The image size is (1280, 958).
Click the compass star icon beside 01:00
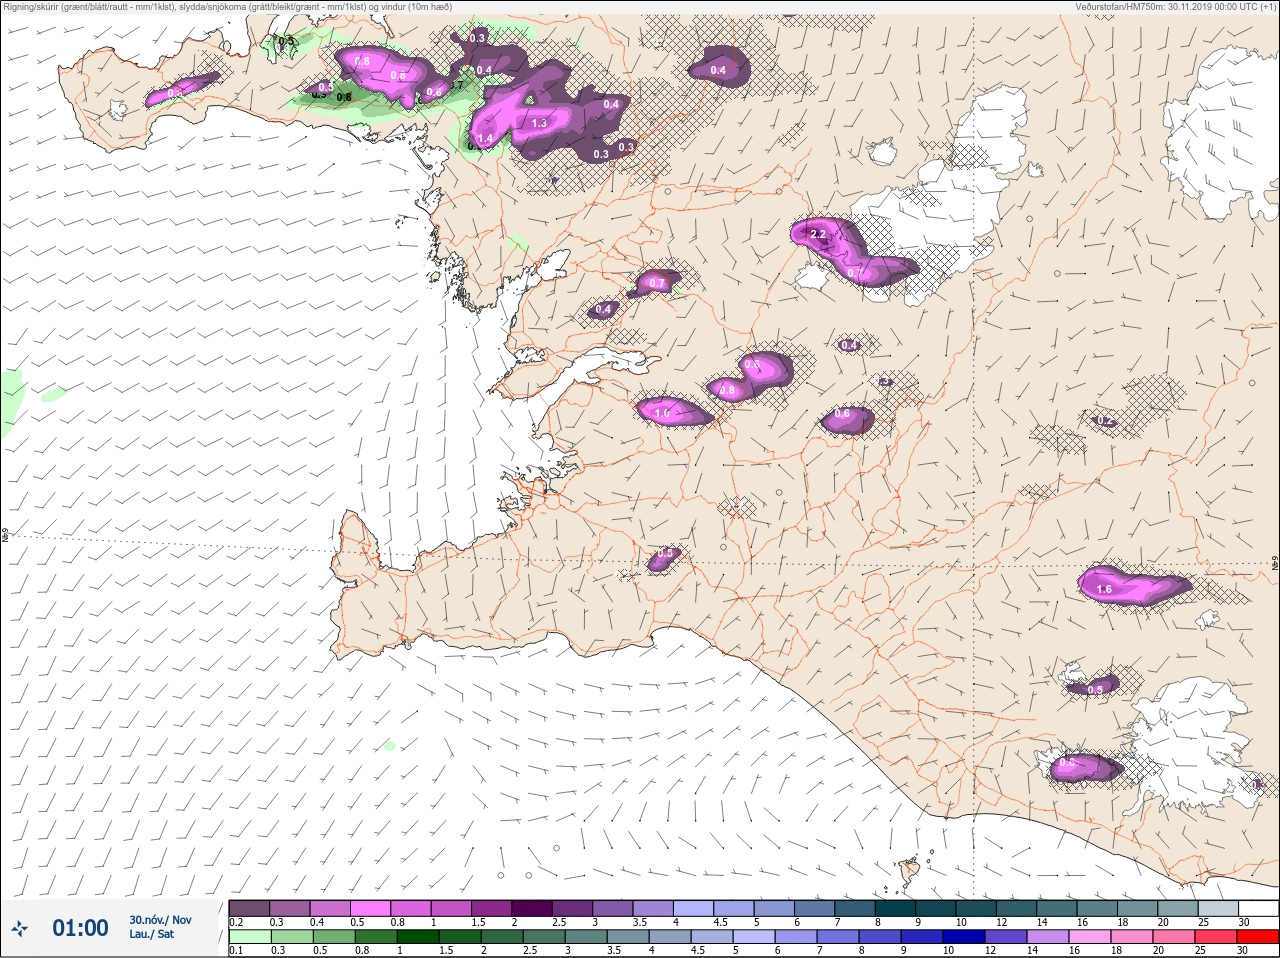click(19, 929)
